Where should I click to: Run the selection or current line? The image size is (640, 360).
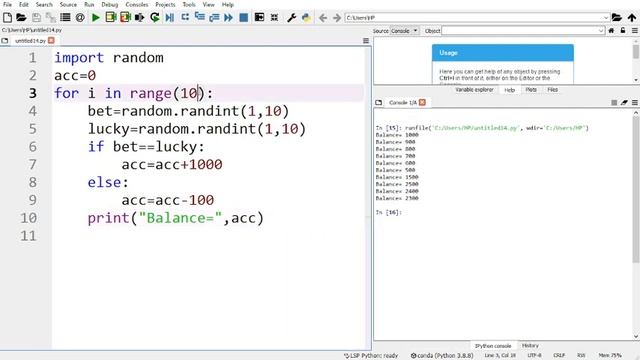(140, 18)
